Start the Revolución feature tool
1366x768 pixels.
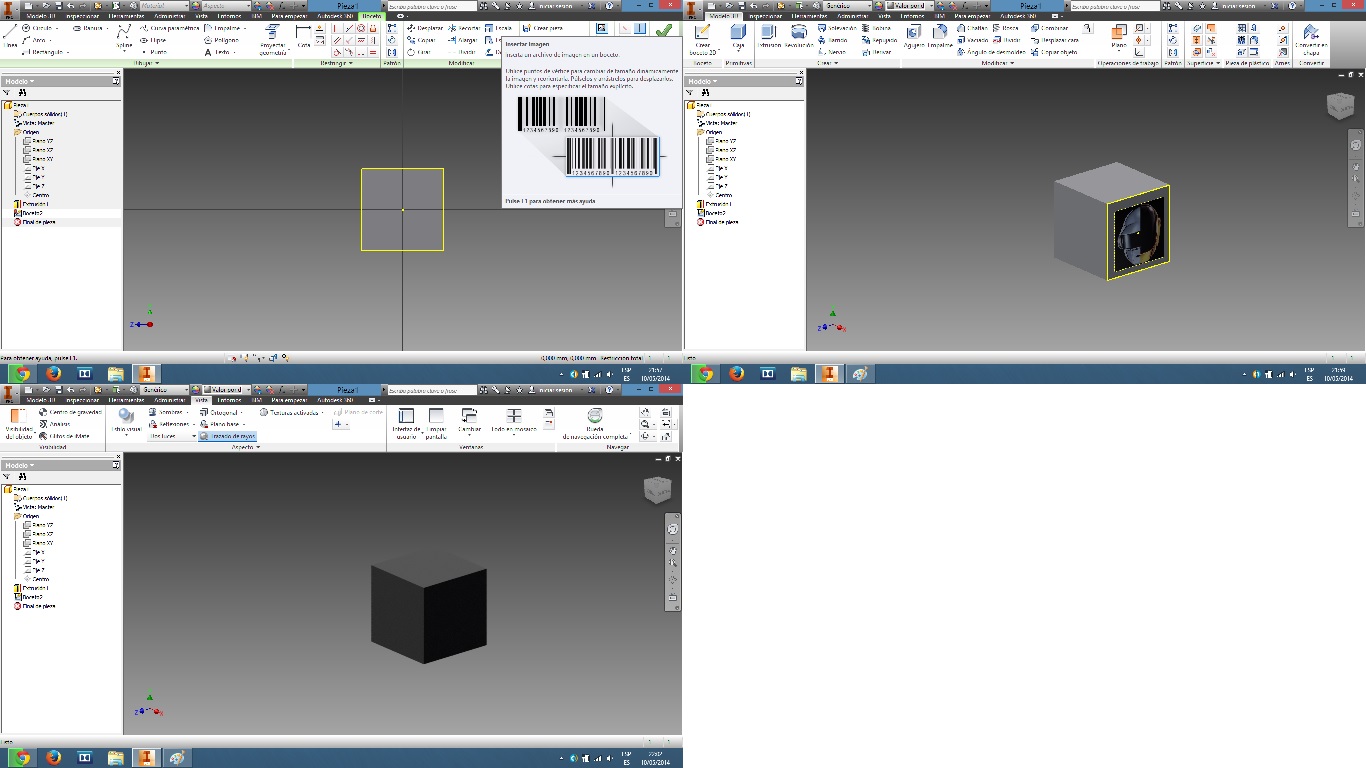point(798,36)
